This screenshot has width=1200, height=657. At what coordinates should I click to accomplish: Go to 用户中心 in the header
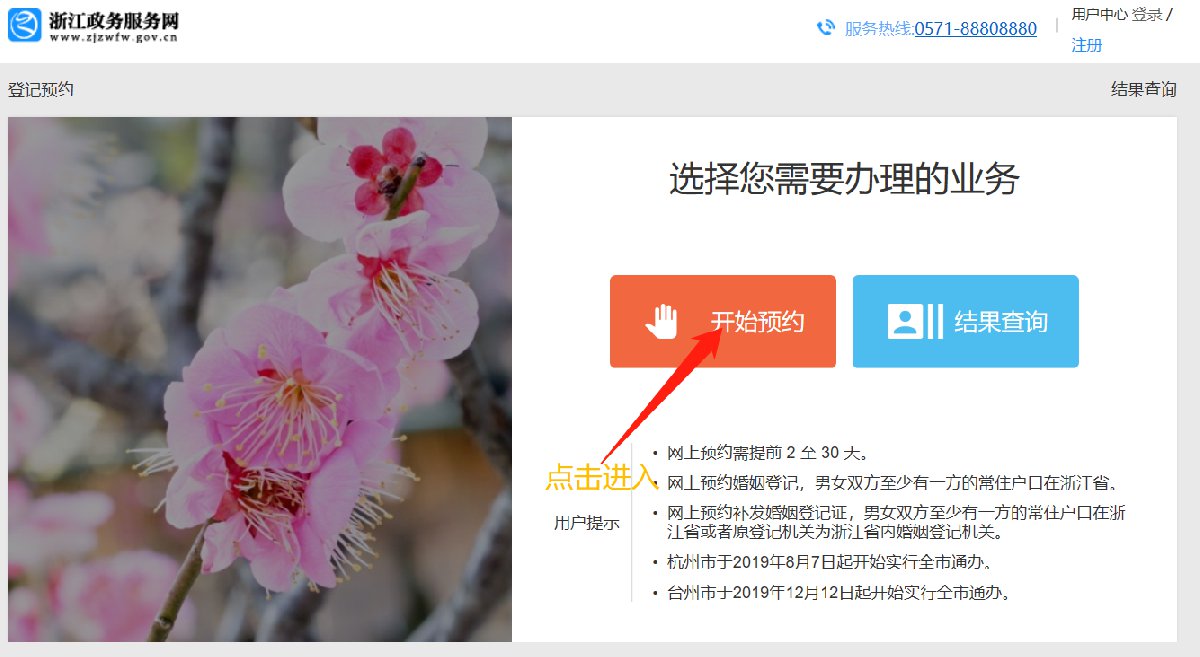point(1099,14)
